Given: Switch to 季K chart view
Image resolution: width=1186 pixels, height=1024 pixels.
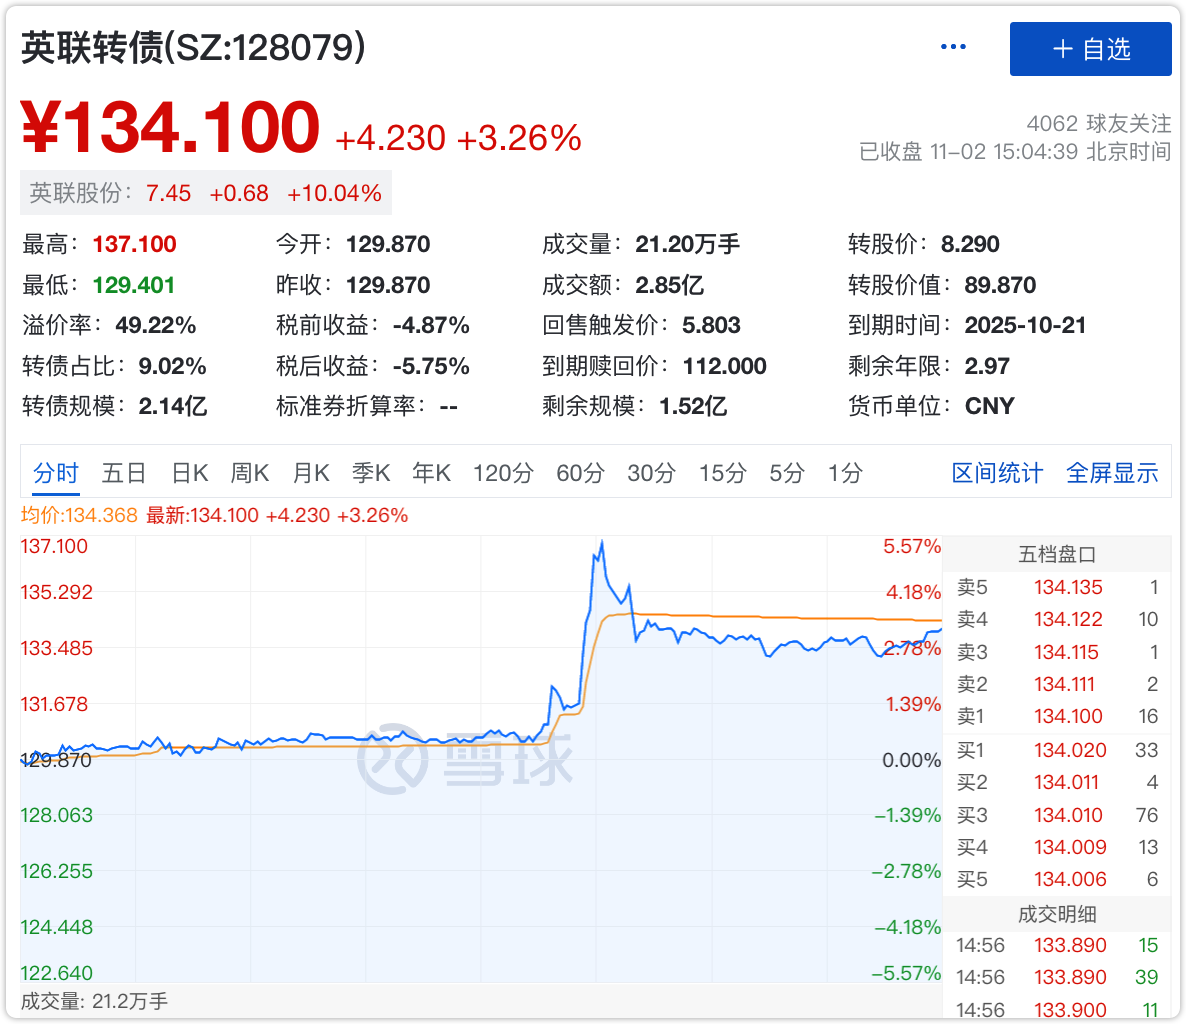Looking at the screenshot, I should [x=371, y=473].
